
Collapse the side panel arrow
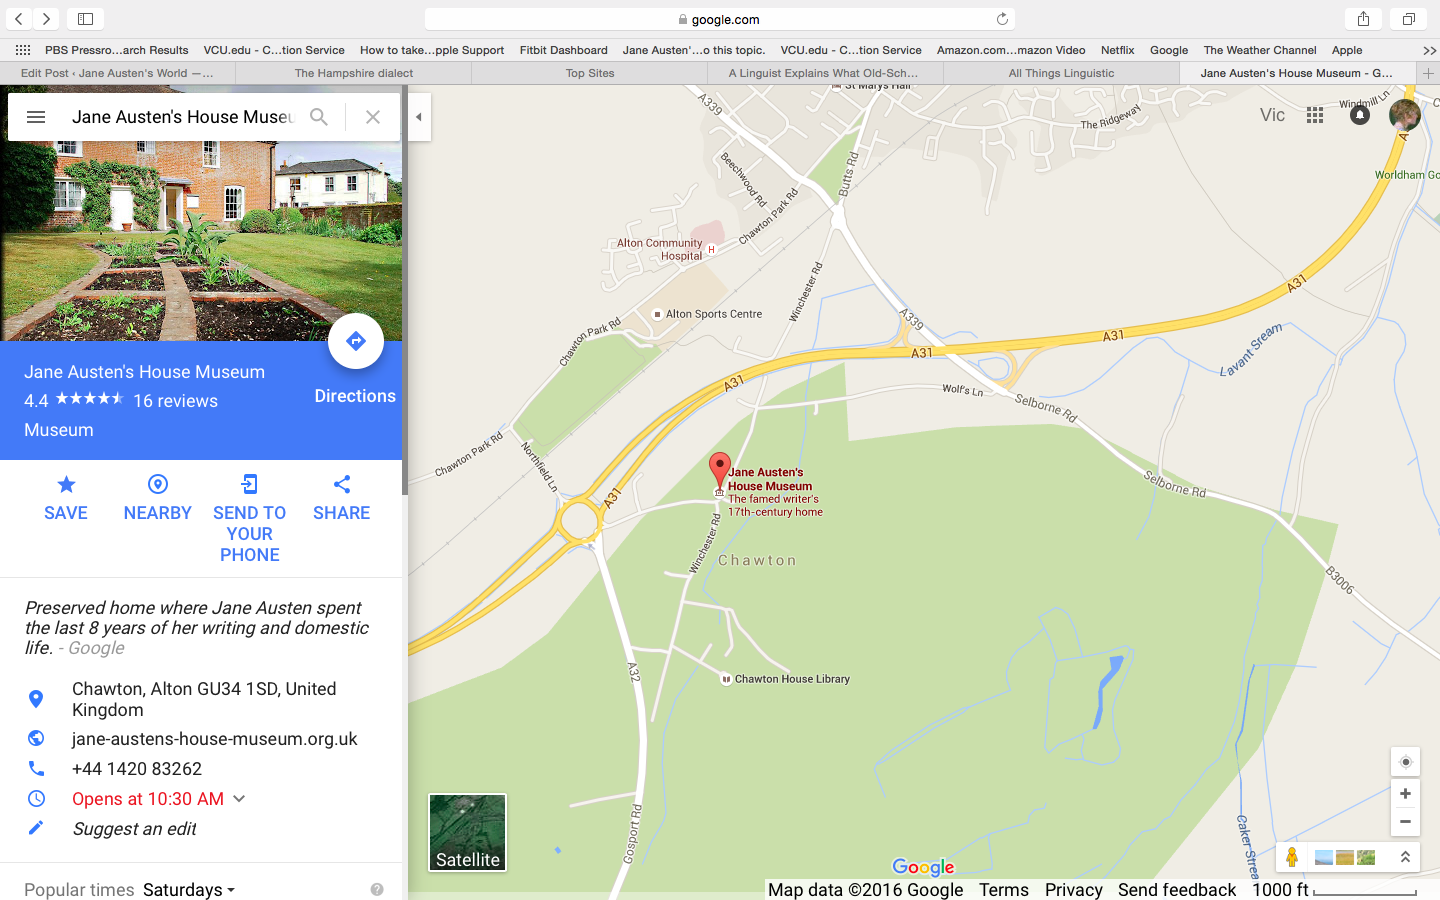(419, 117)
